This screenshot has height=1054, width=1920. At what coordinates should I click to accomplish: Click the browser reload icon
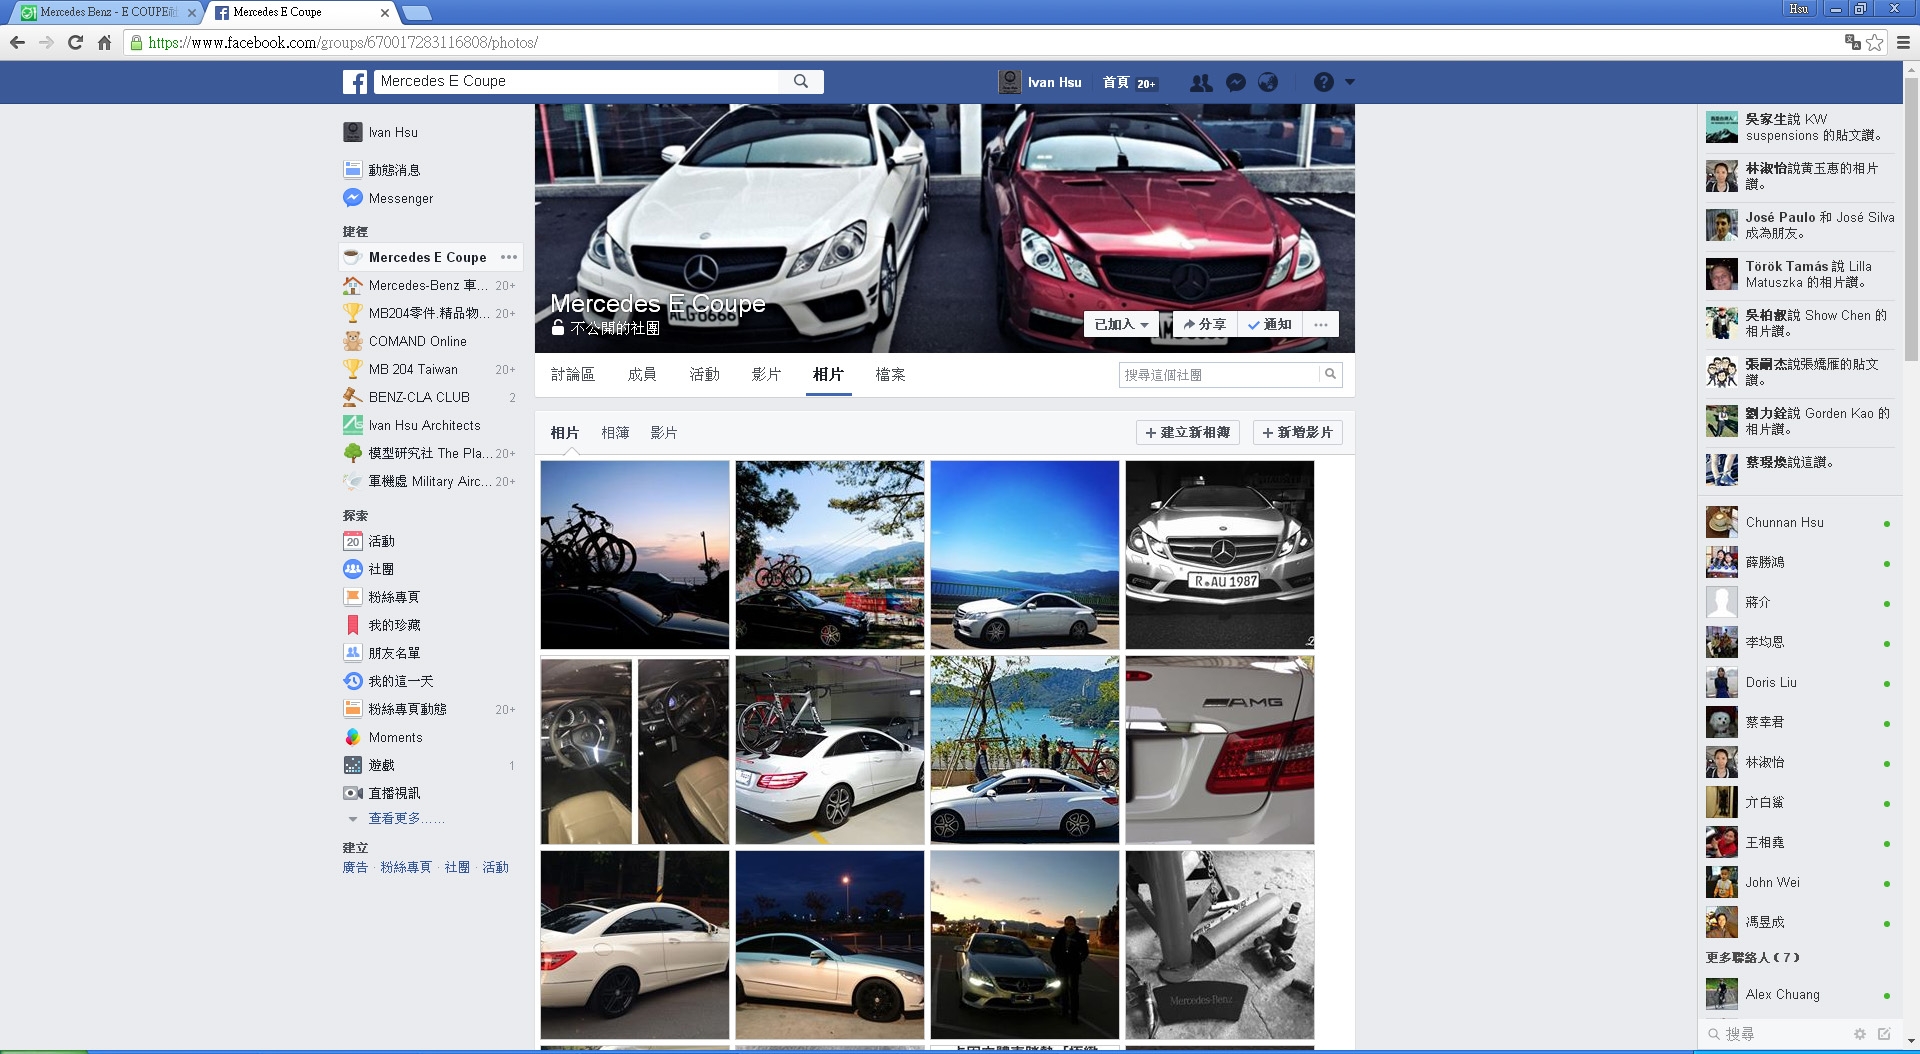pos(75,42)
